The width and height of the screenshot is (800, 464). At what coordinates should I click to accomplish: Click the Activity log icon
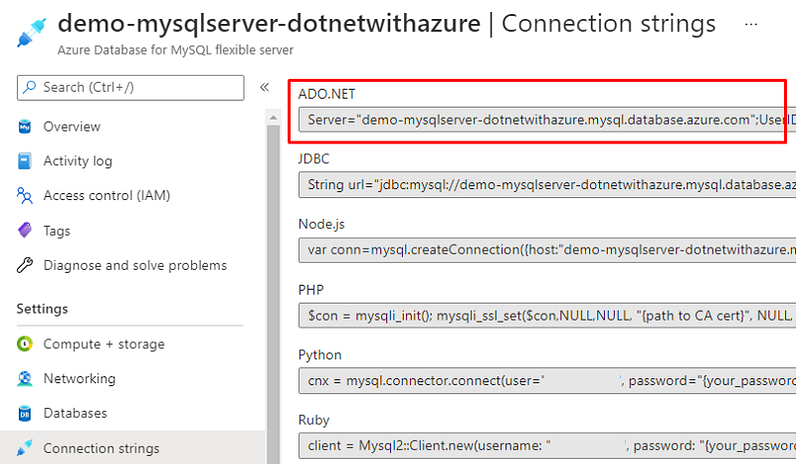click(24, 161)
